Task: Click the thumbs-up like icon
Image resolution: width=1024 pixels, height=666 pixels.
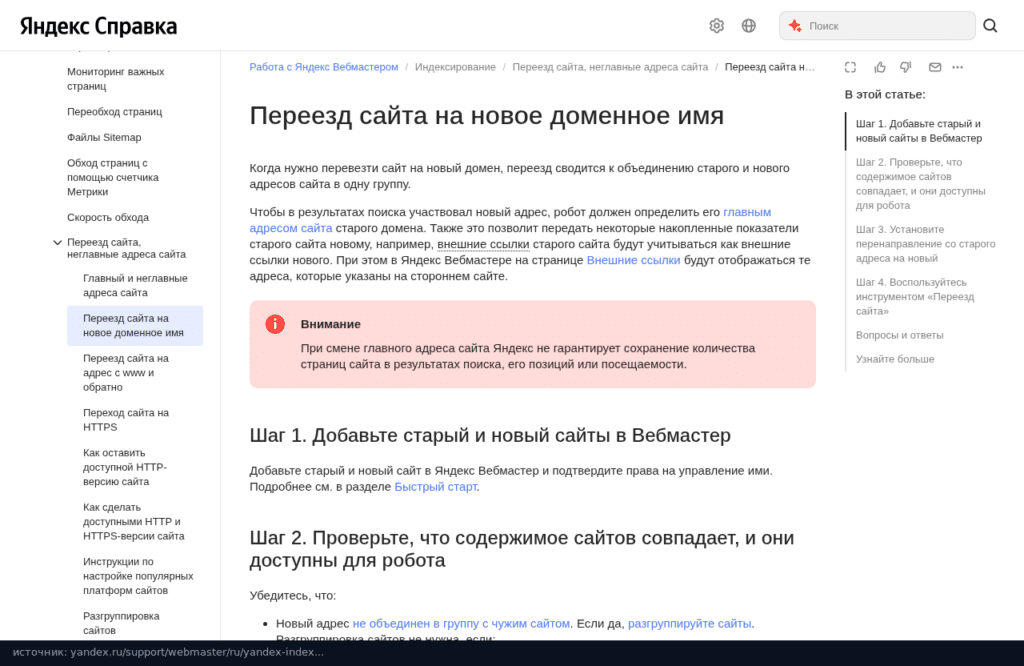Action: click(880, 67)
